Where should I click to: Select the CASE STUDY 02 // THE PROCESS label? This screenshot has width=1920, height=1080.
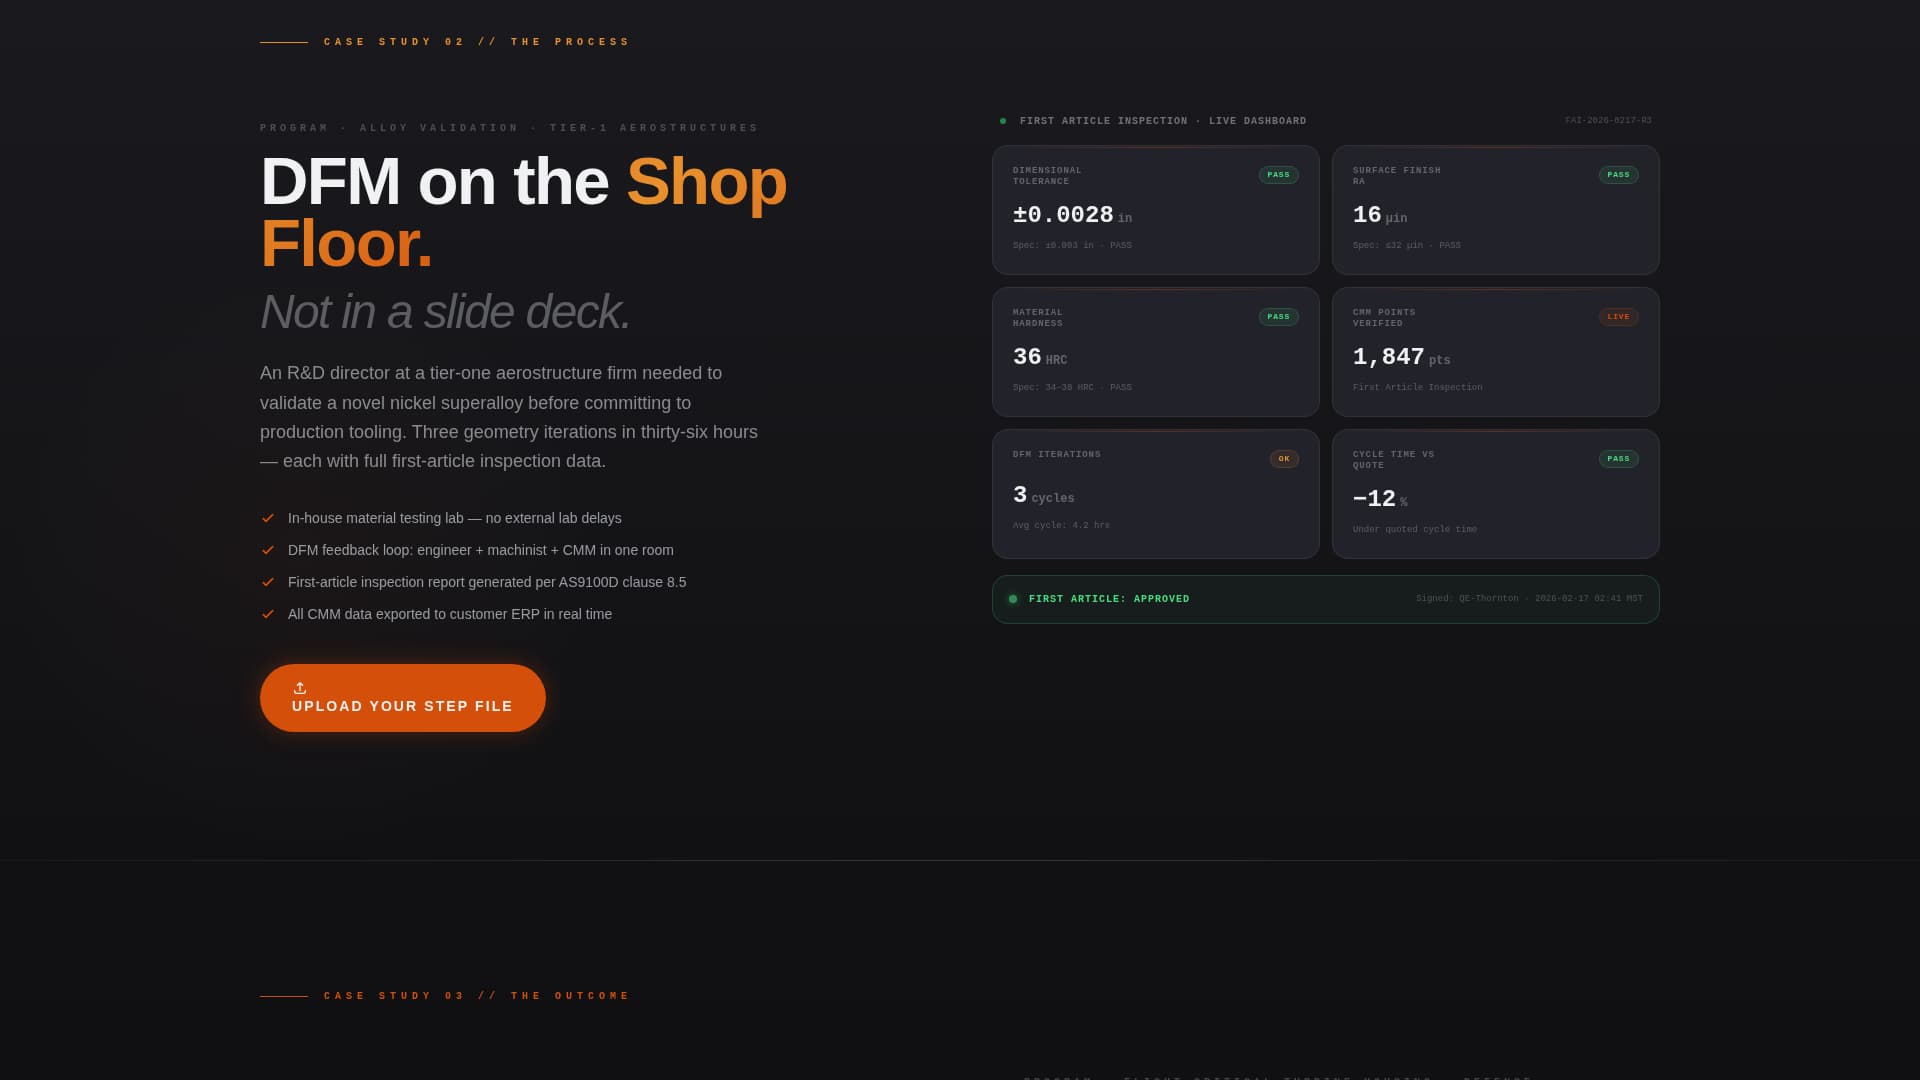(x=475, y=42)
